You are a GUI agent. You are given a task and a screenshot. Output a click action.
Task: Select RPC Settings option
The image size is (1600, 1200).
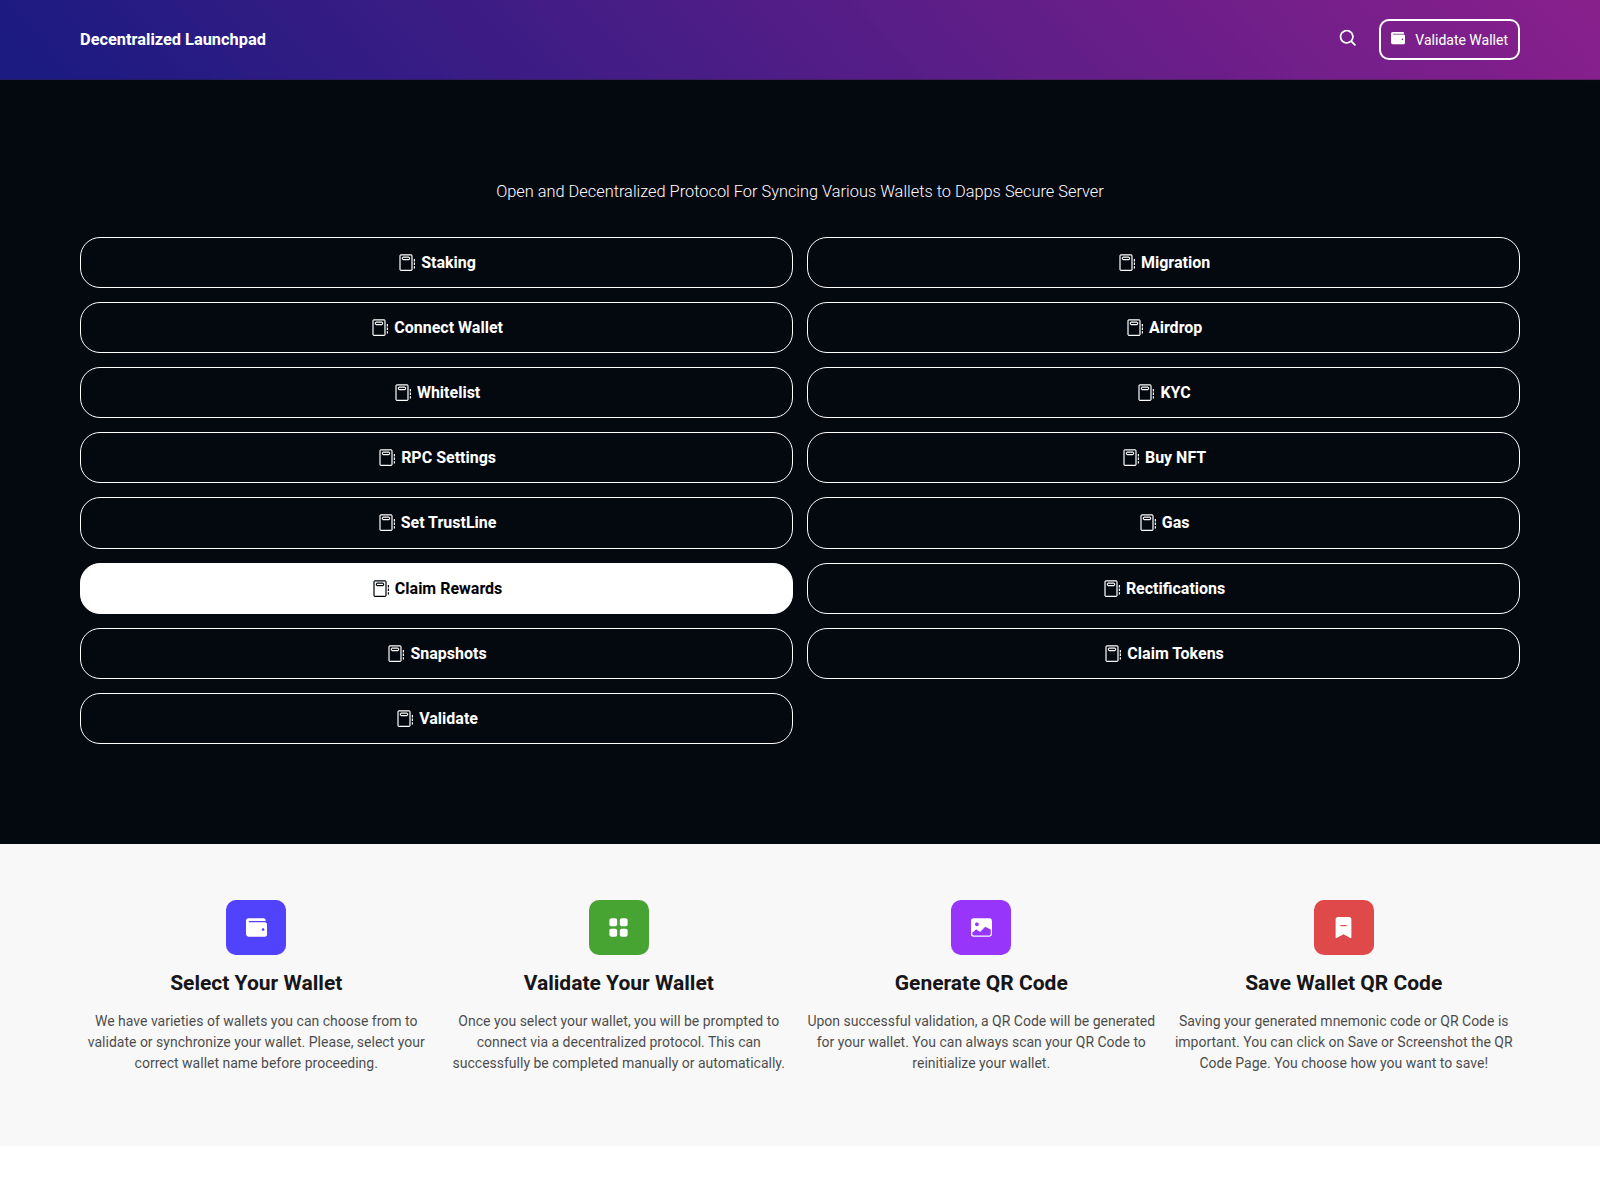436,457
